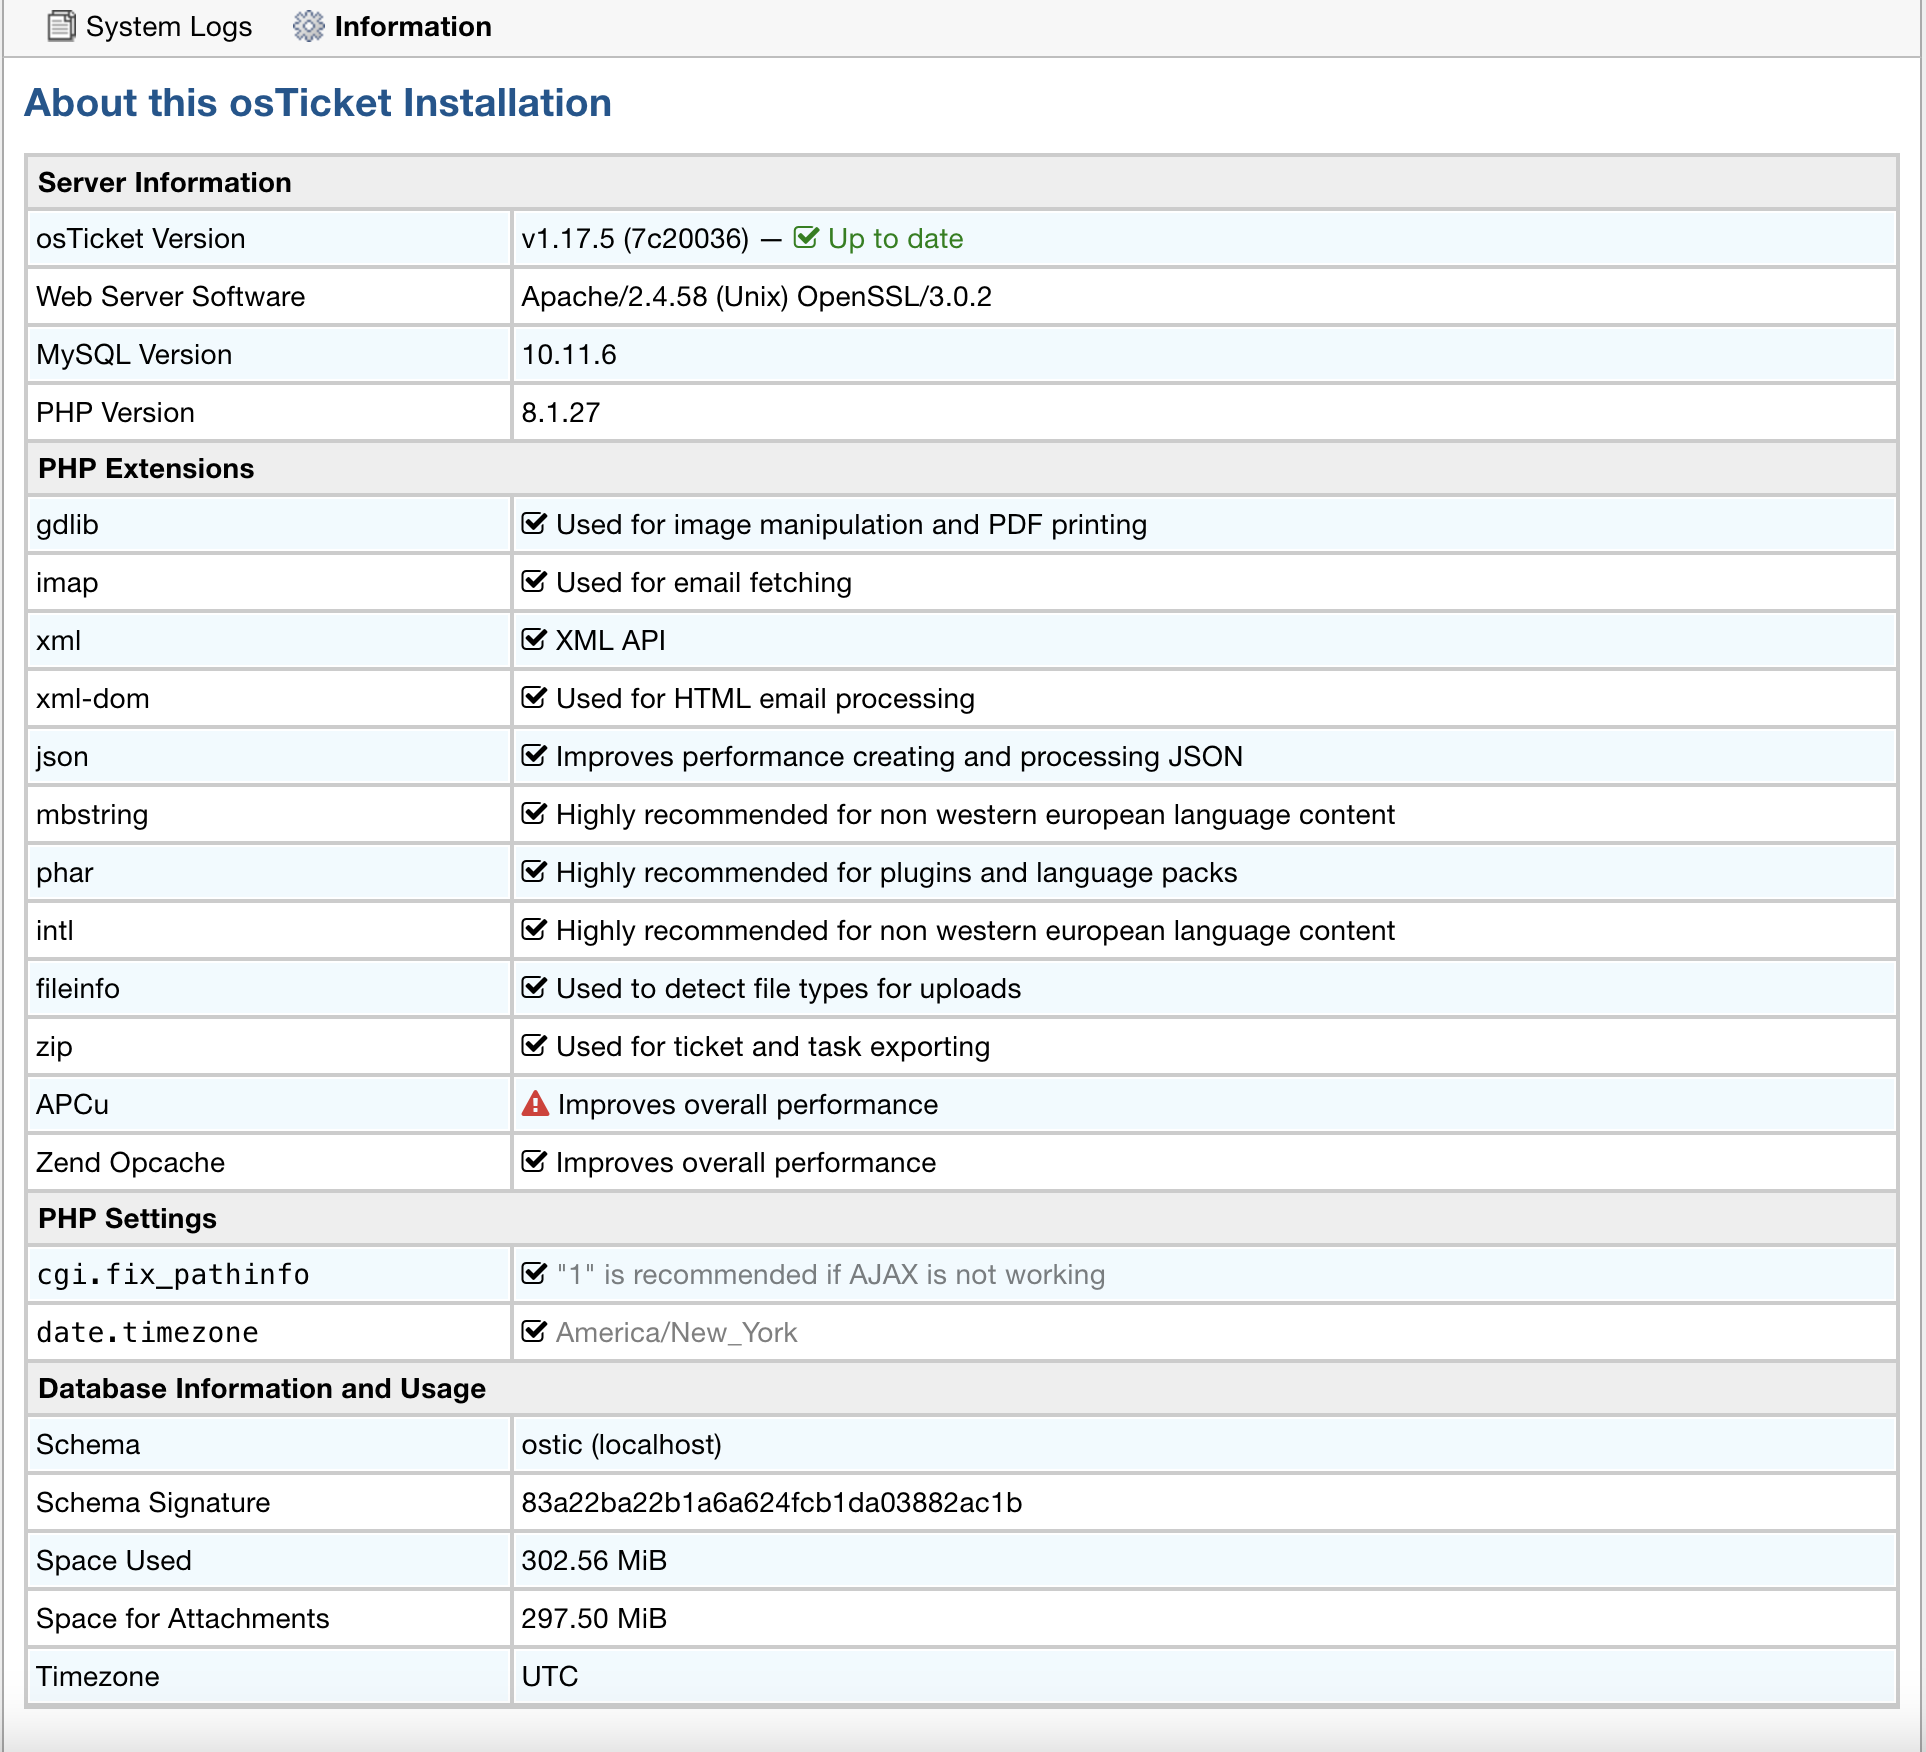Click Space for Attachments value '297.50 MiB'
The image size is (1926, 1752).
coord(594,1619)
